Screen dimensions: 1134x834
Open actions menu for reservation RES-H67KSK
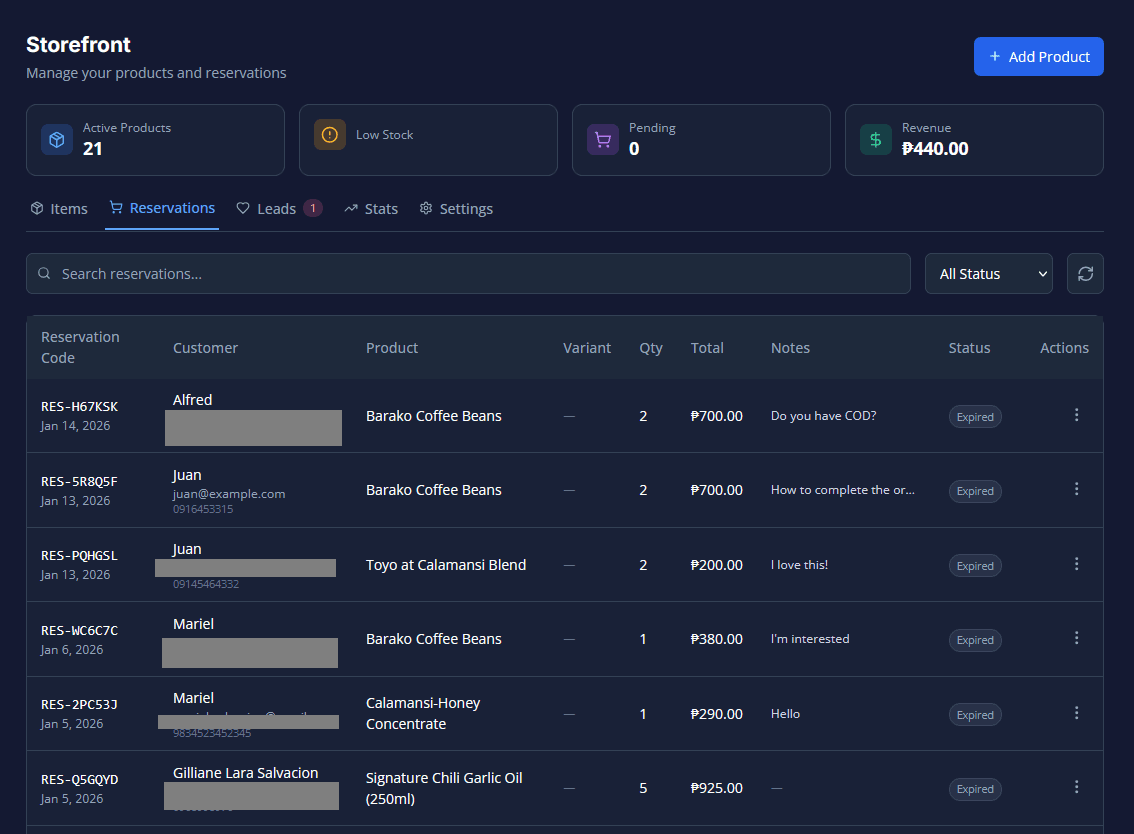tap(1076, 415)
